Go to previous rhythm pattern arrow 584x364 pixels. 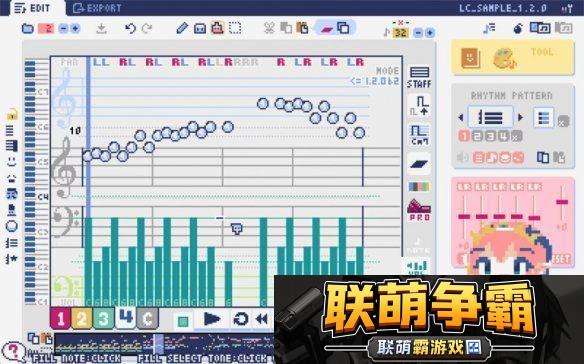pos(461,117)
